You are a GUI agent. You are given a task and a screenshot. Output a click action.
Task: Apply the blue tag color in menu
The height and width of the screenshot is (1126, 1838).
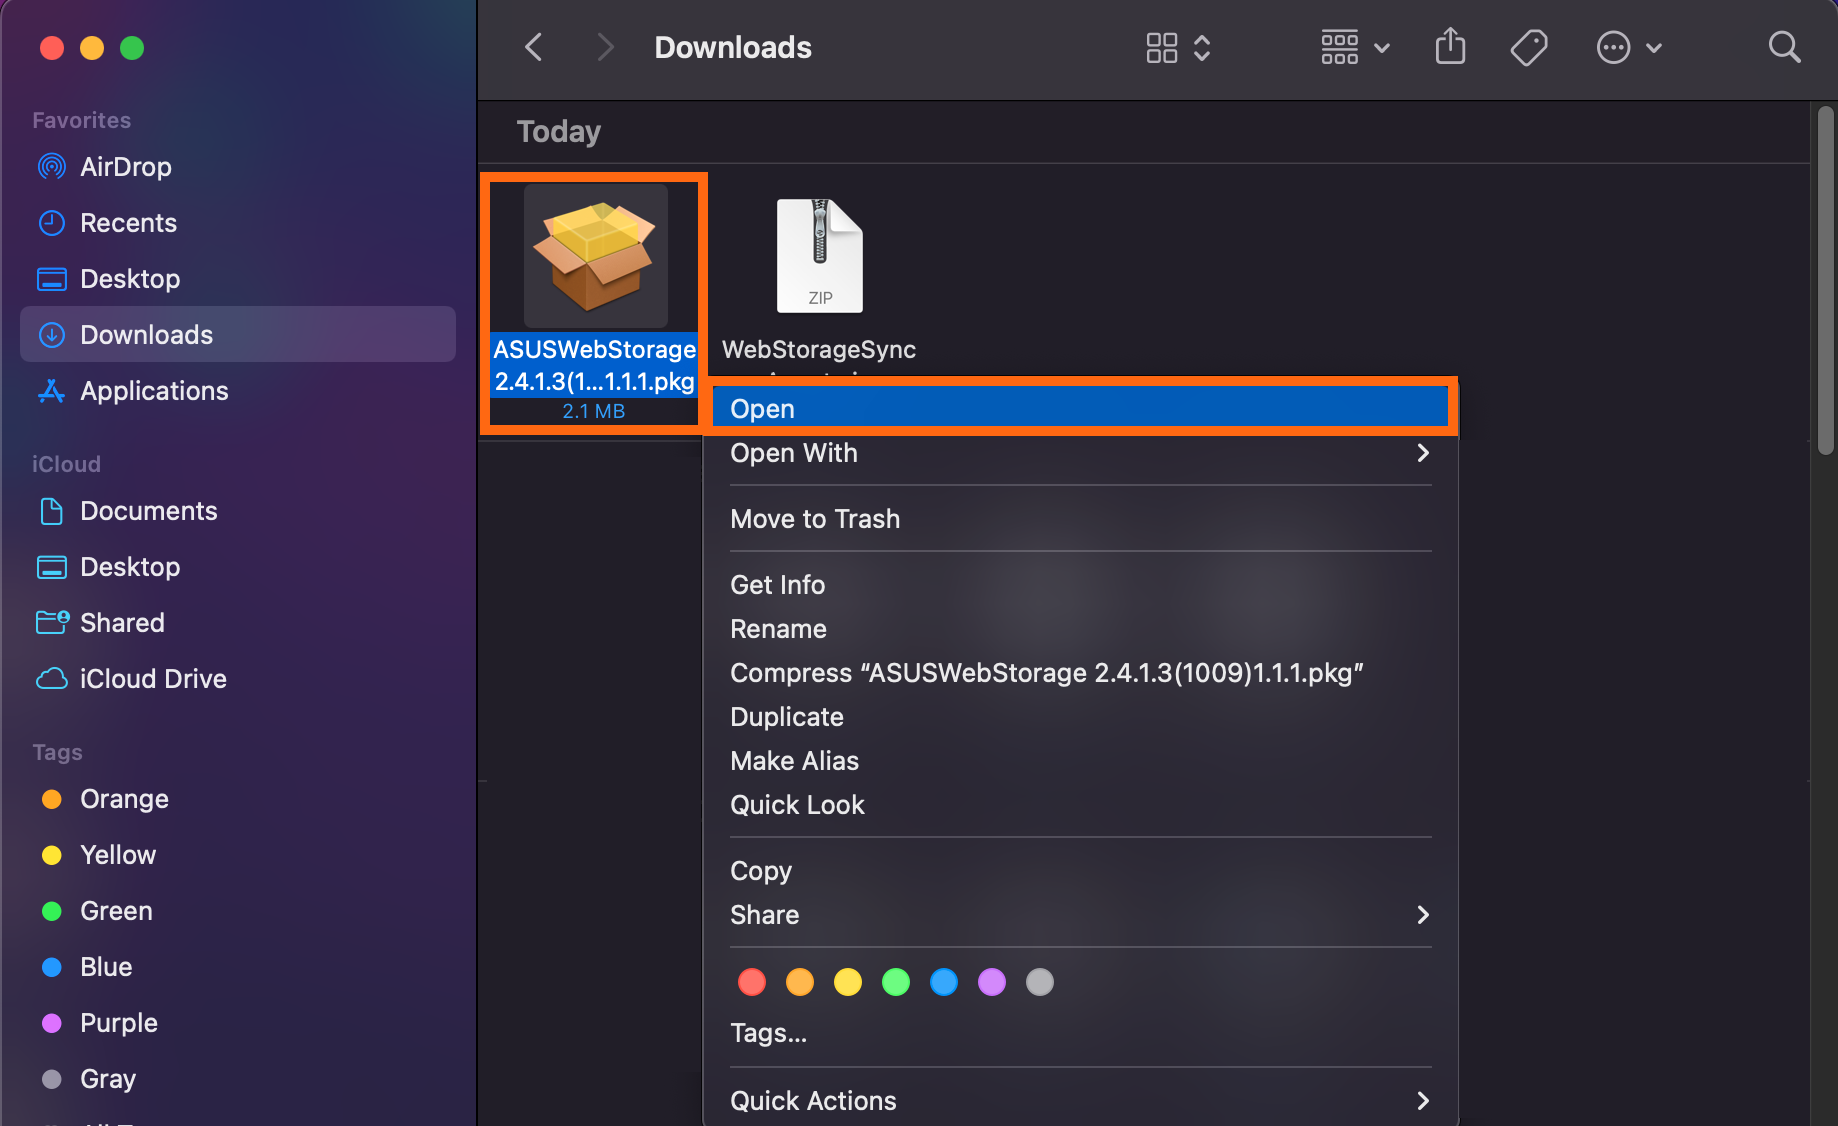tap(944, 982)
